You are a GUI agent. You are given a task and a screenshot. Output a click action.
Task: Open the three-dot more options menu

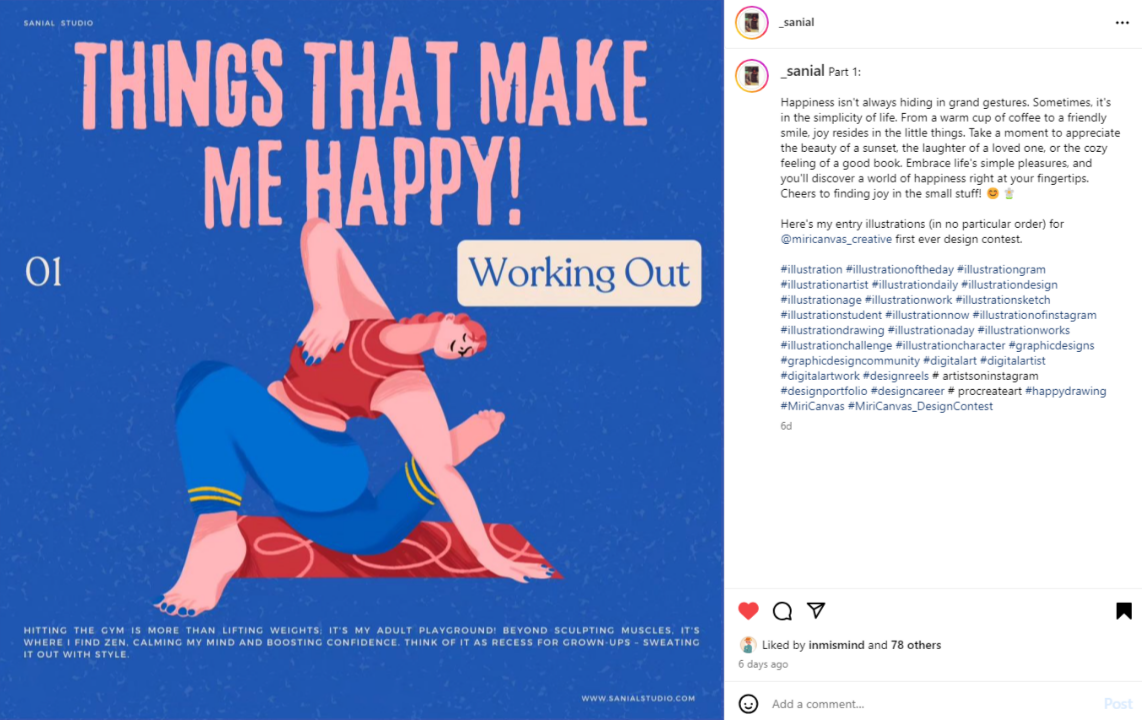click(1122, 22)
